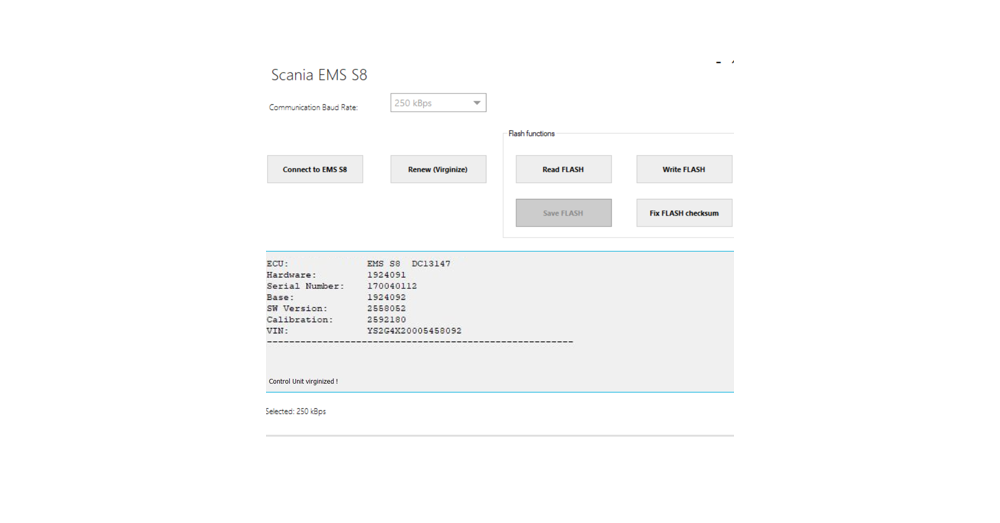The width and height of the screenshot is (1000, 523).
Task: Click the Flash functions group label
Action: (x=531, y=133)
